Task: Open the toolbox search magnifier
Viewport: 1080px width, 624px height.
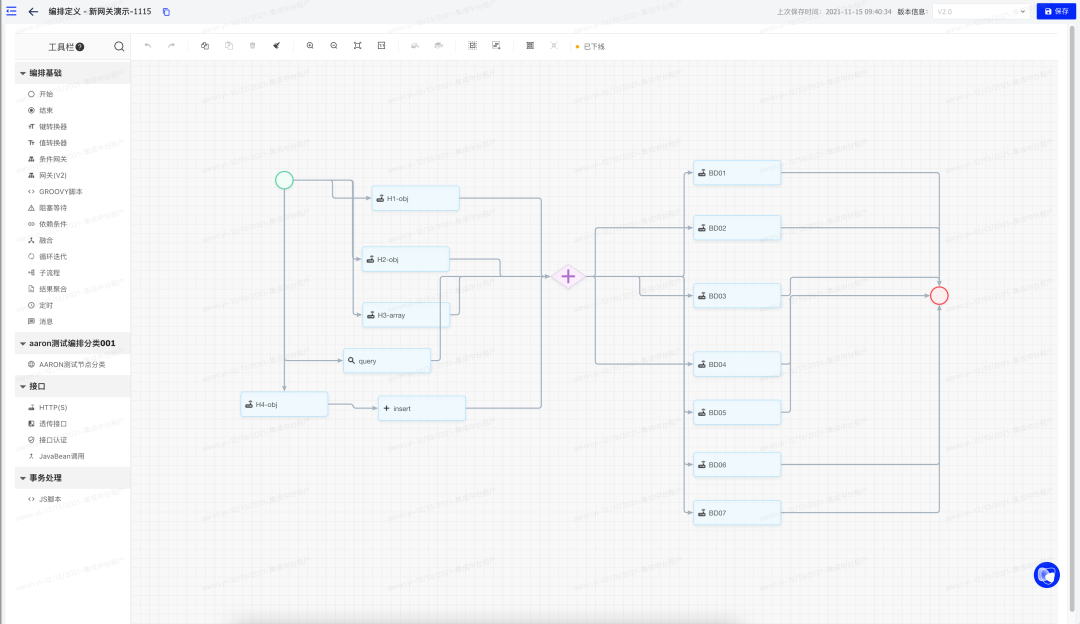Action: click(x=119, y=46)
